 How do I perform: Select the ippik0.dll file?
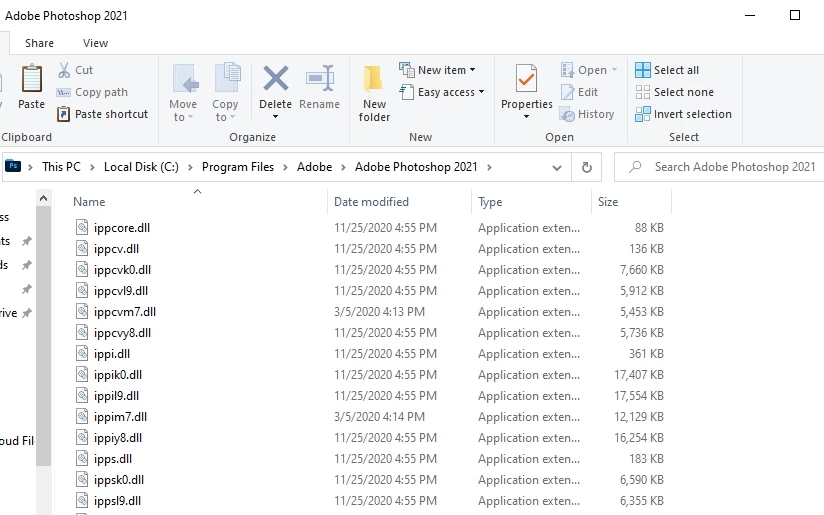(x=118, y=375)
